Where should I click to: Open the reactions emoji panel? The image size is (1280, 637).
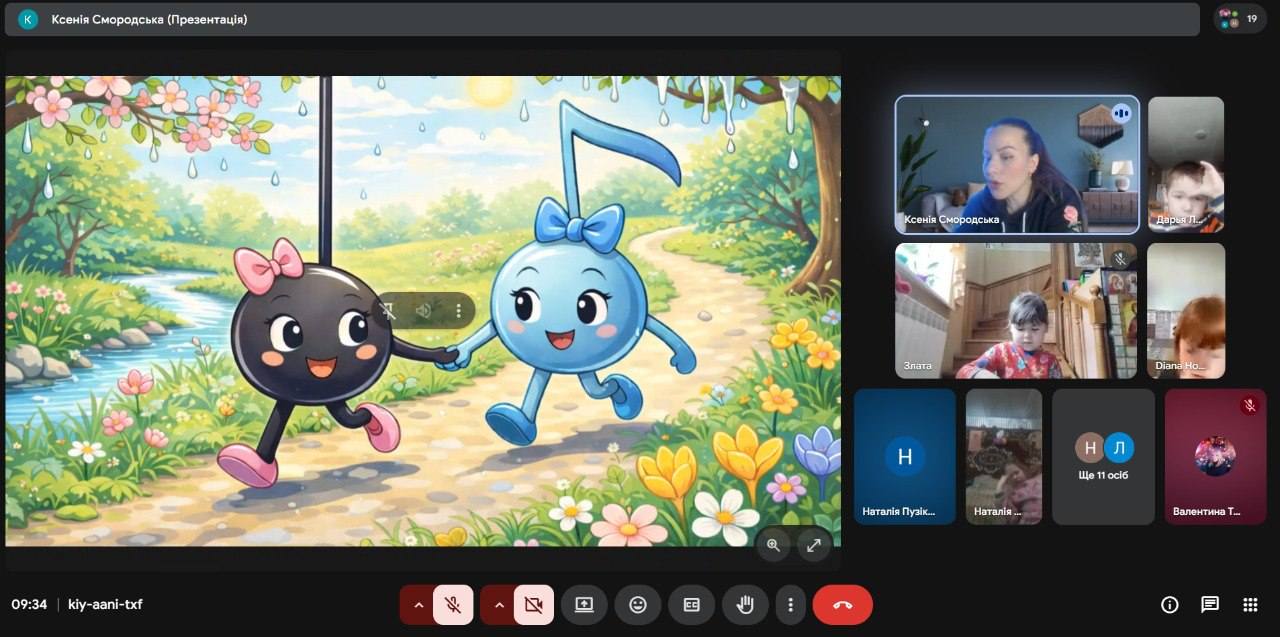637,605
